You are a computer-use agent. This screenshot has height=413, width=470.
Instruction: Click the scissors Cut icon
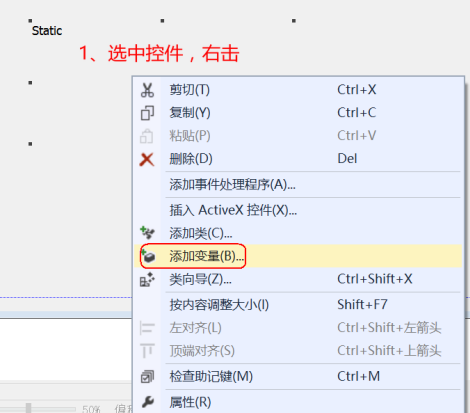(x=147, y=90)
